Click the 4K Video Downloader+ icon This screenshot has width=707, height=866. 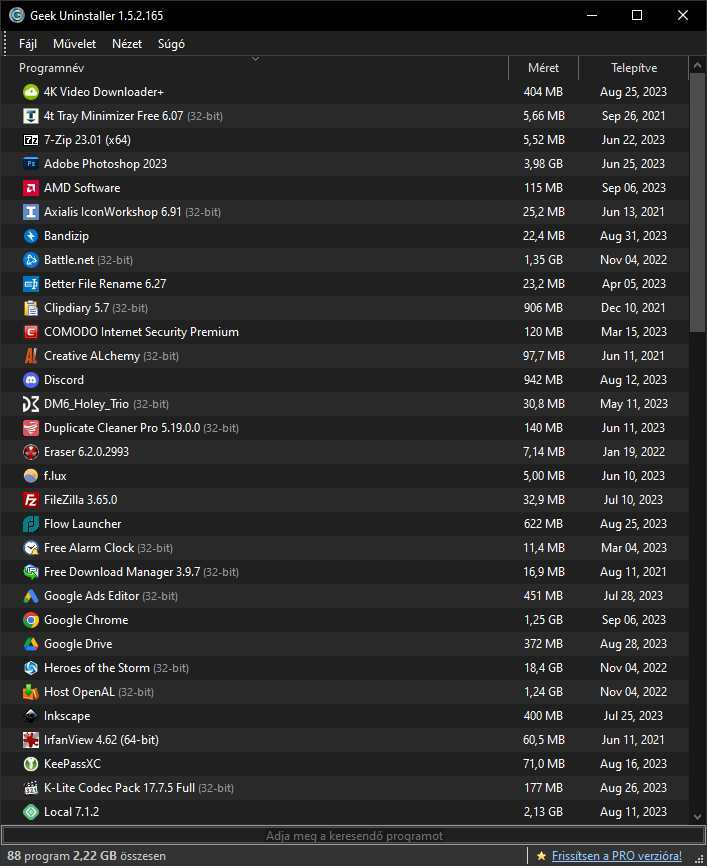(x=31, y=92)
